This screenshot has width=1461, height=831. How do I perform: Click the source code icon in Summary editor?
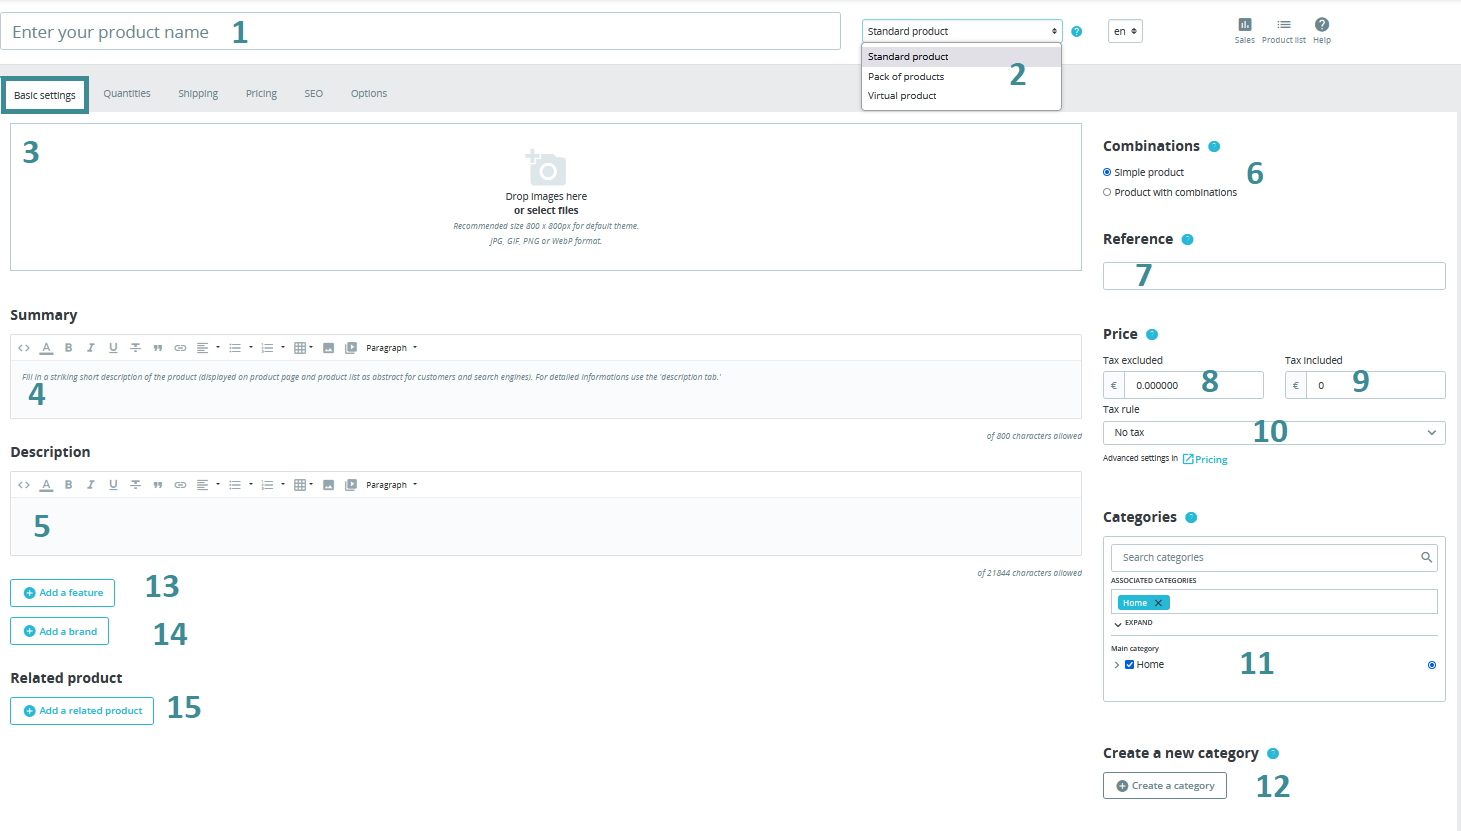point(24,348)
